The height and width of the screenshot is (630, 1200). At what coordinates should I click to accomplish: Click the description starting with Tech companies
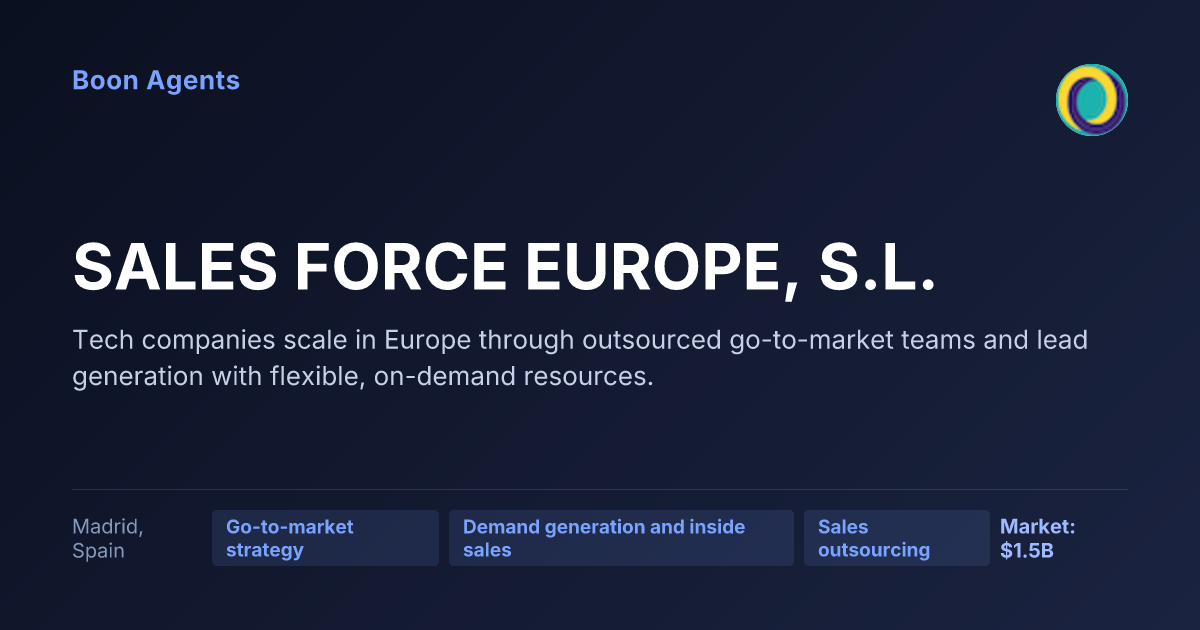coord(580,359)
